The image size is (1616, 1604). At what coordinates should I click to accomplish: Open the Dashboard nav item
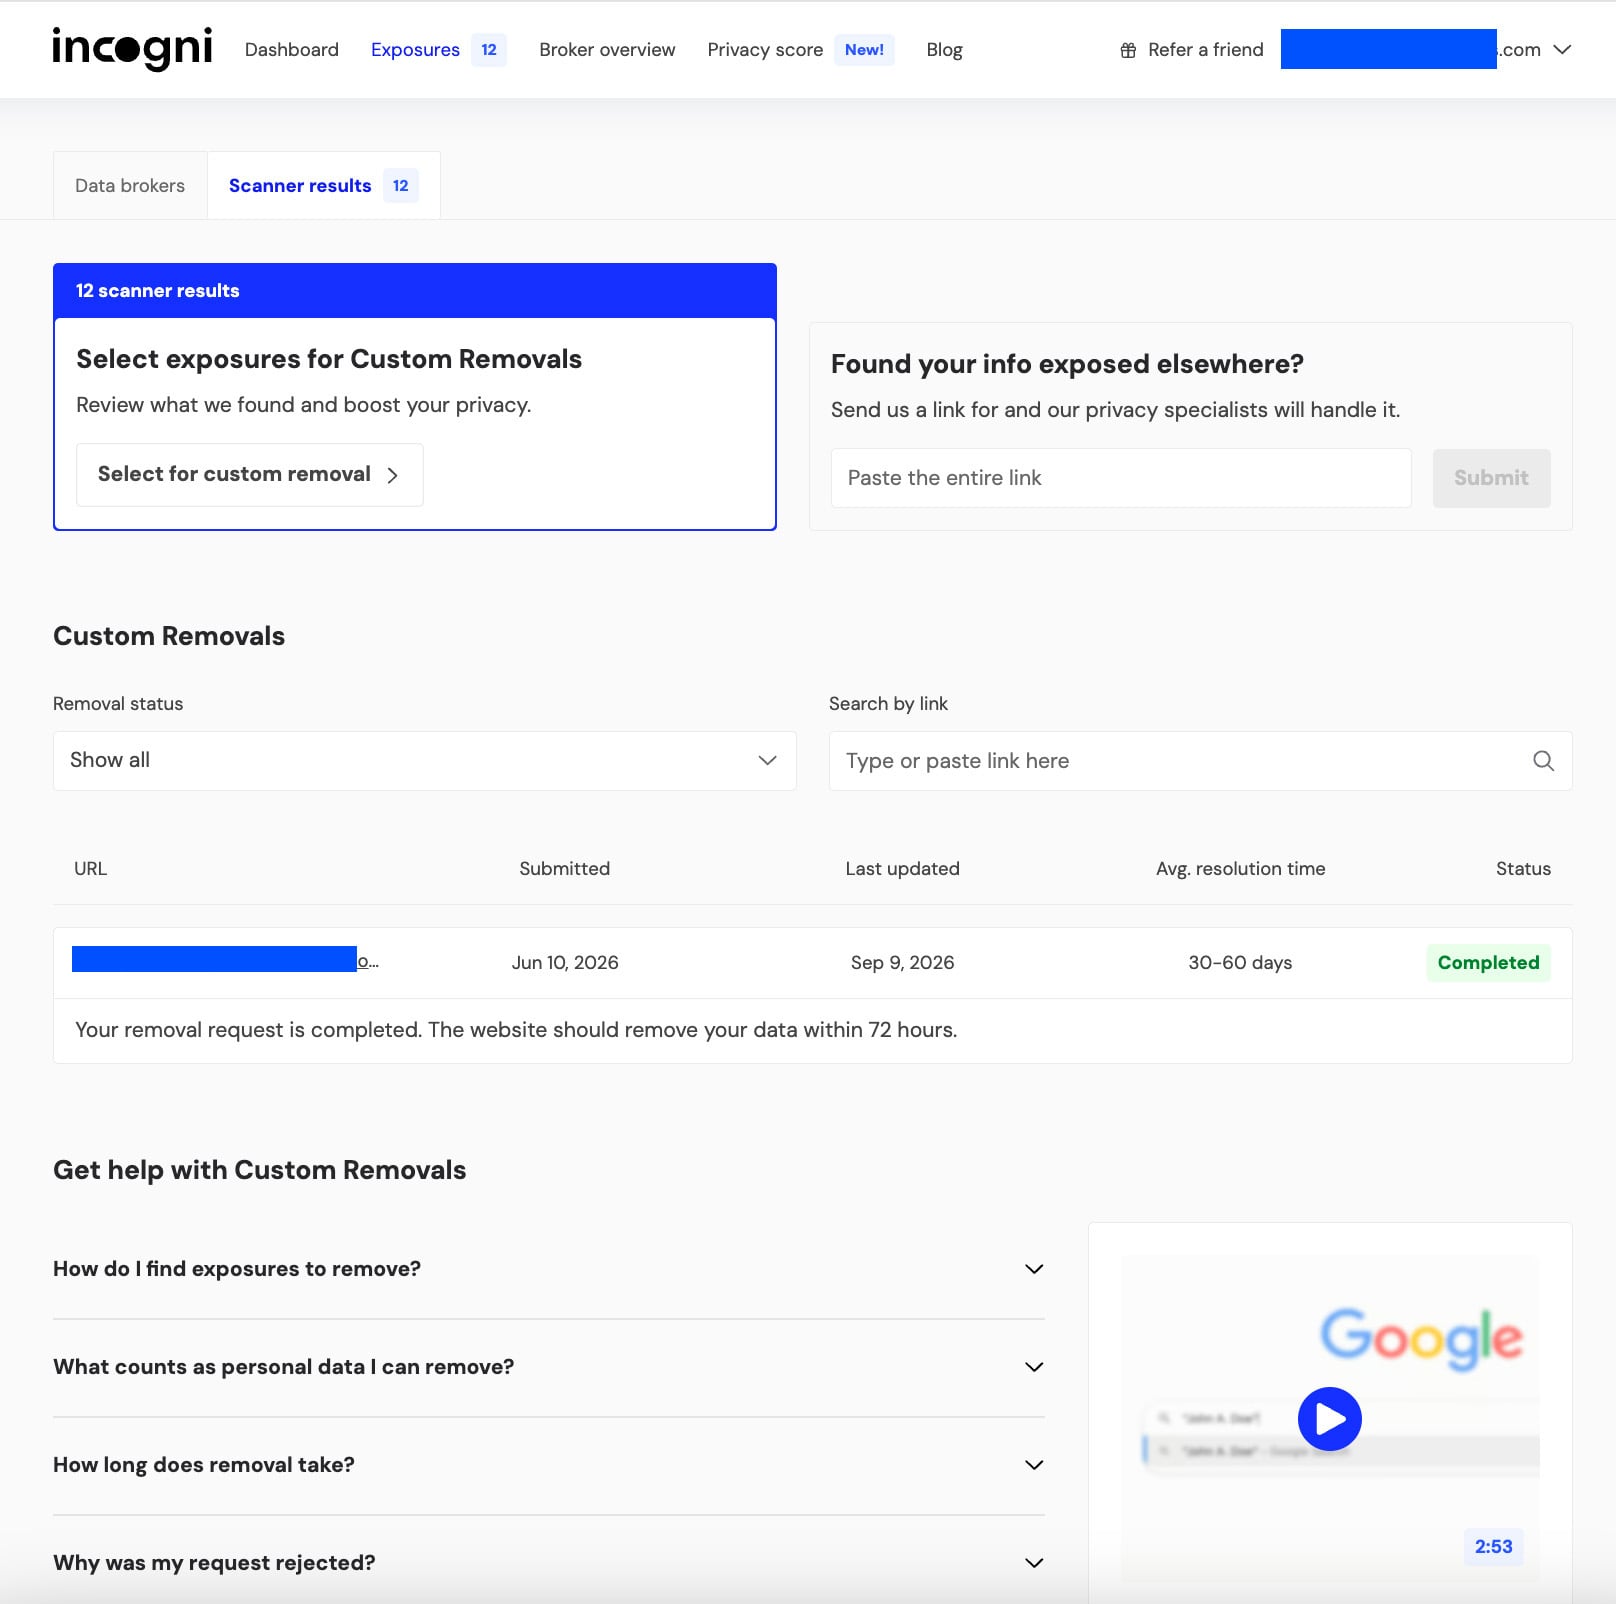pos(292,50)
